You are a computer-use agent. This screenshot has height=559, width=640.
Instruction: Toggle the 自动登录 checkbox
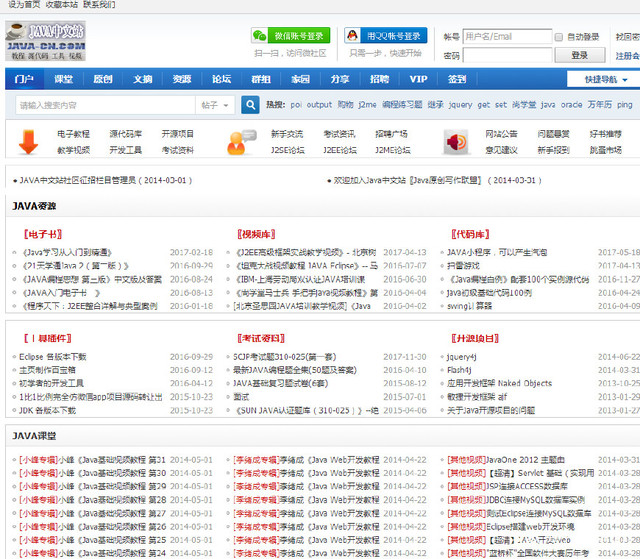tap(559, 37)
